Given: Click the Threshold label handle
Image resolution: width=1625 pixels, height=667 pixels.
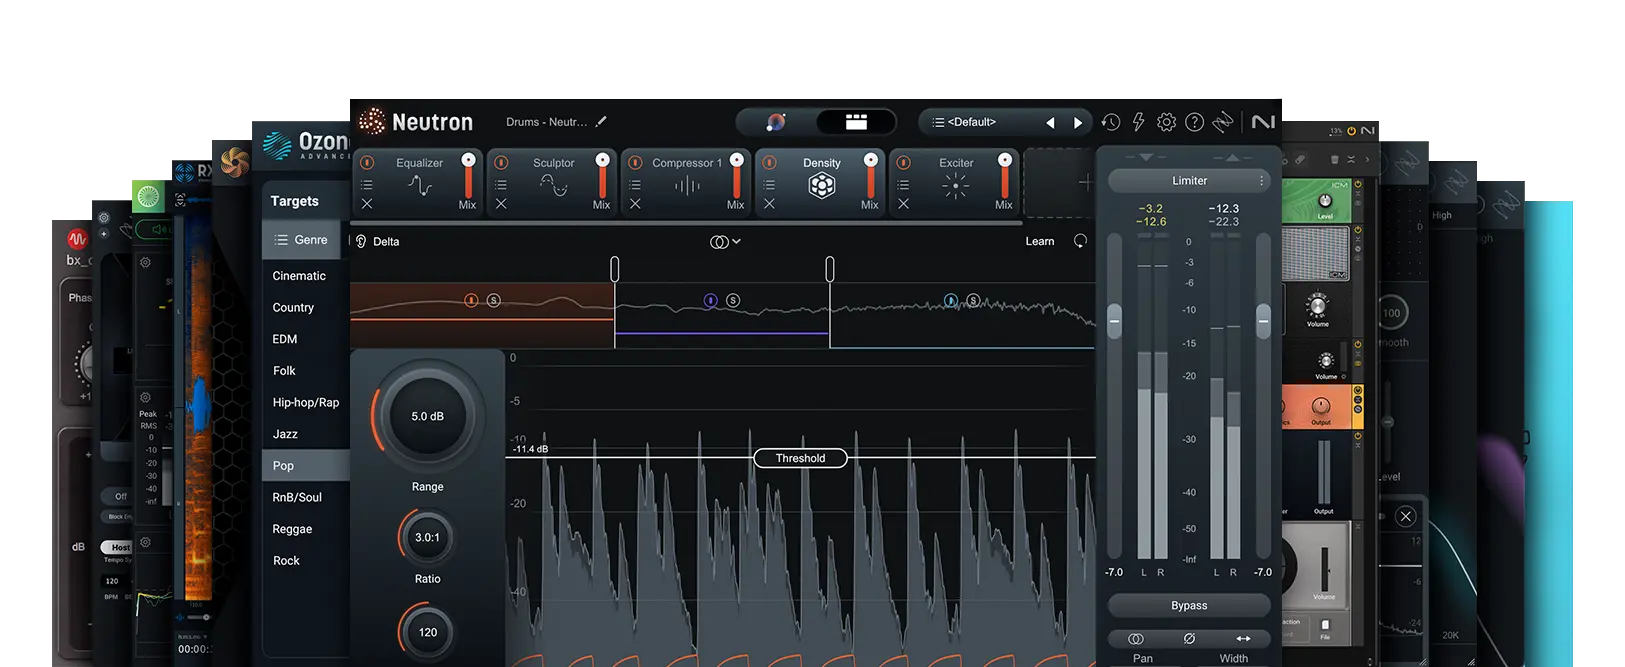Looking at the screenshot, I should [800, 458].
